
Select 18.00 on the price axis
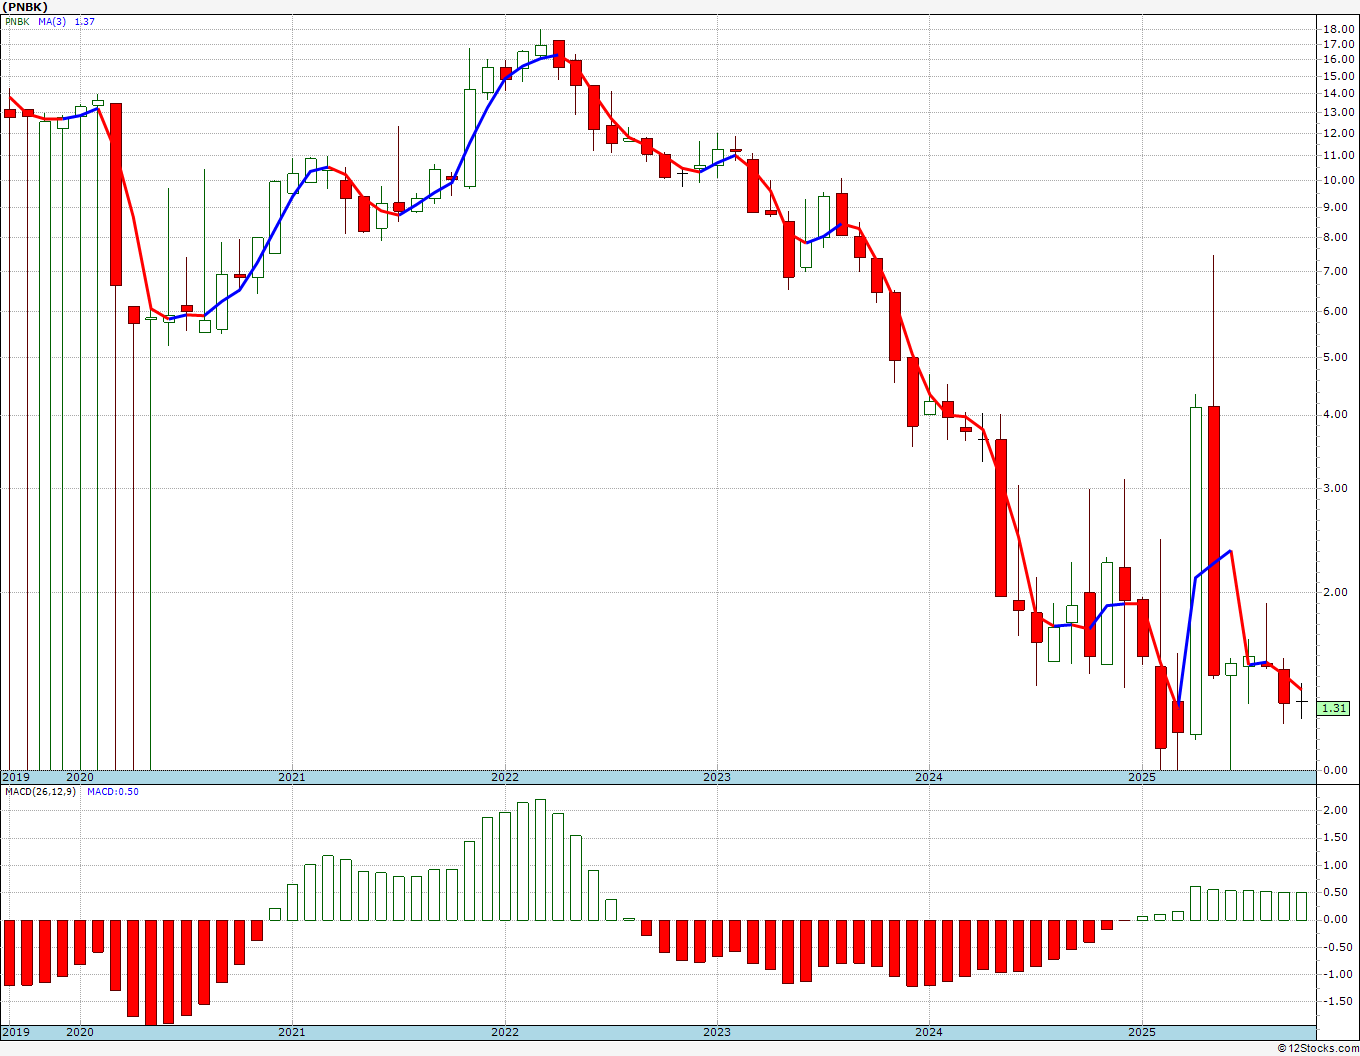tap(1338, 30)
